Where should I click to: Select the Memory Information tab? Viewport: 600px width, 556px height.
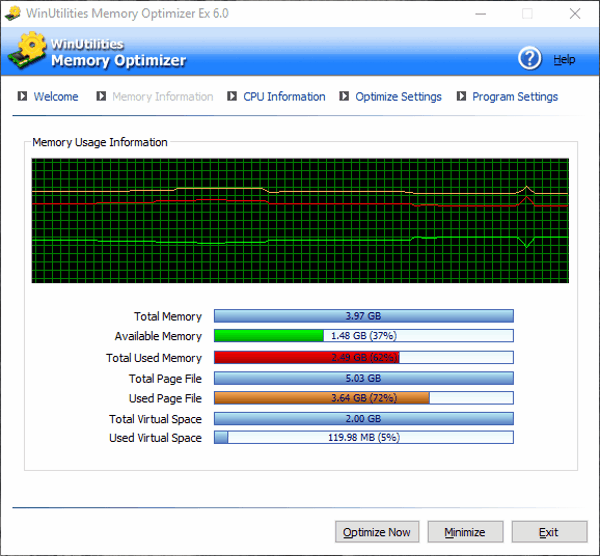click(x=163, y=96)
